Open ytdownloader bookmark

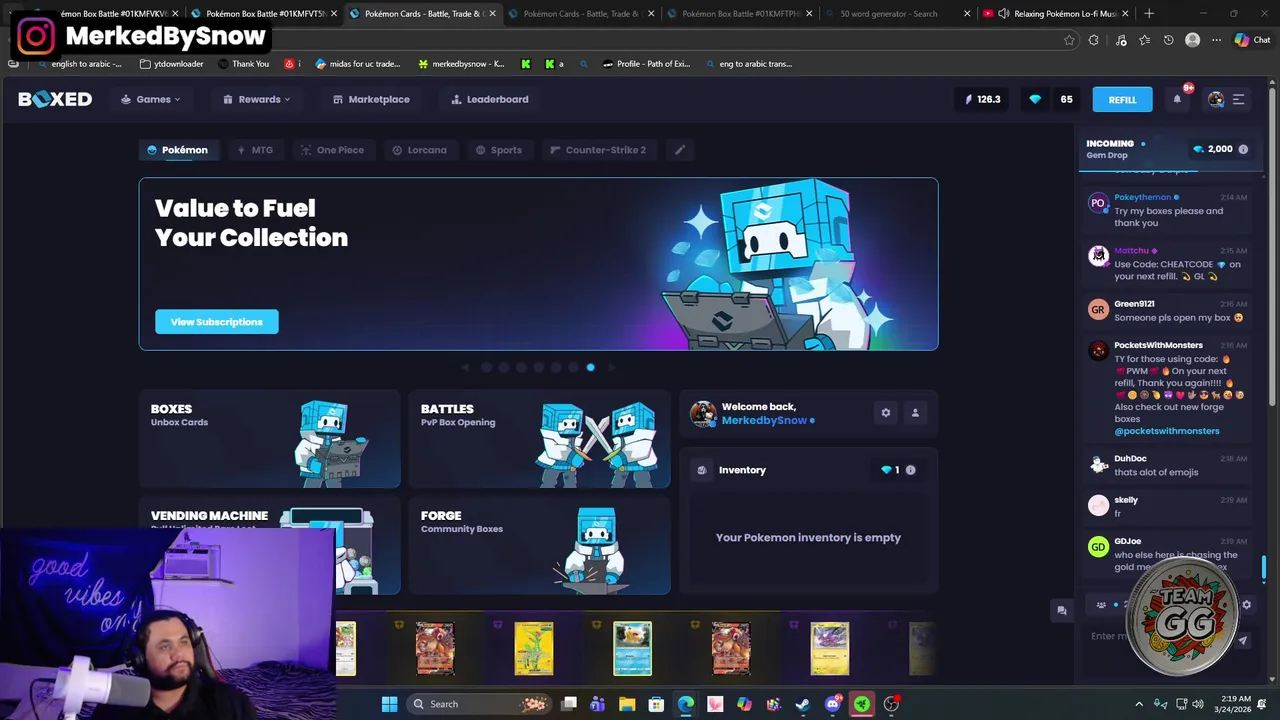point(171,63)
